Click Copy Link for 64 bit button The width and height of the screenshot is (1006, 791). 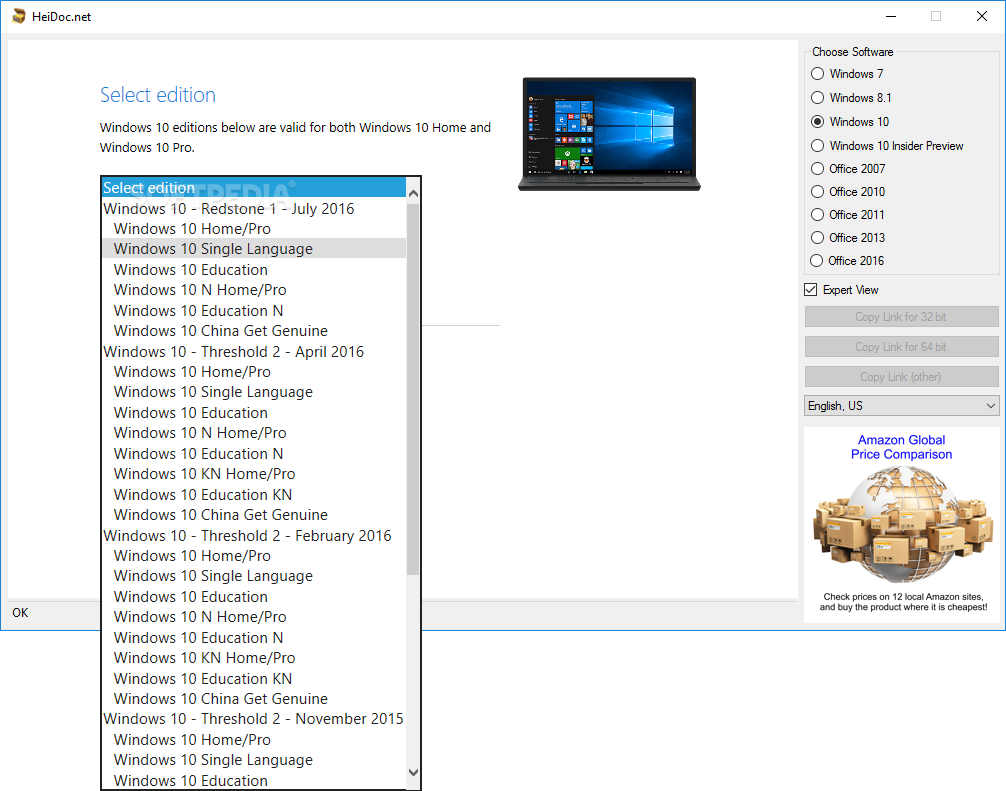(901, 346)
